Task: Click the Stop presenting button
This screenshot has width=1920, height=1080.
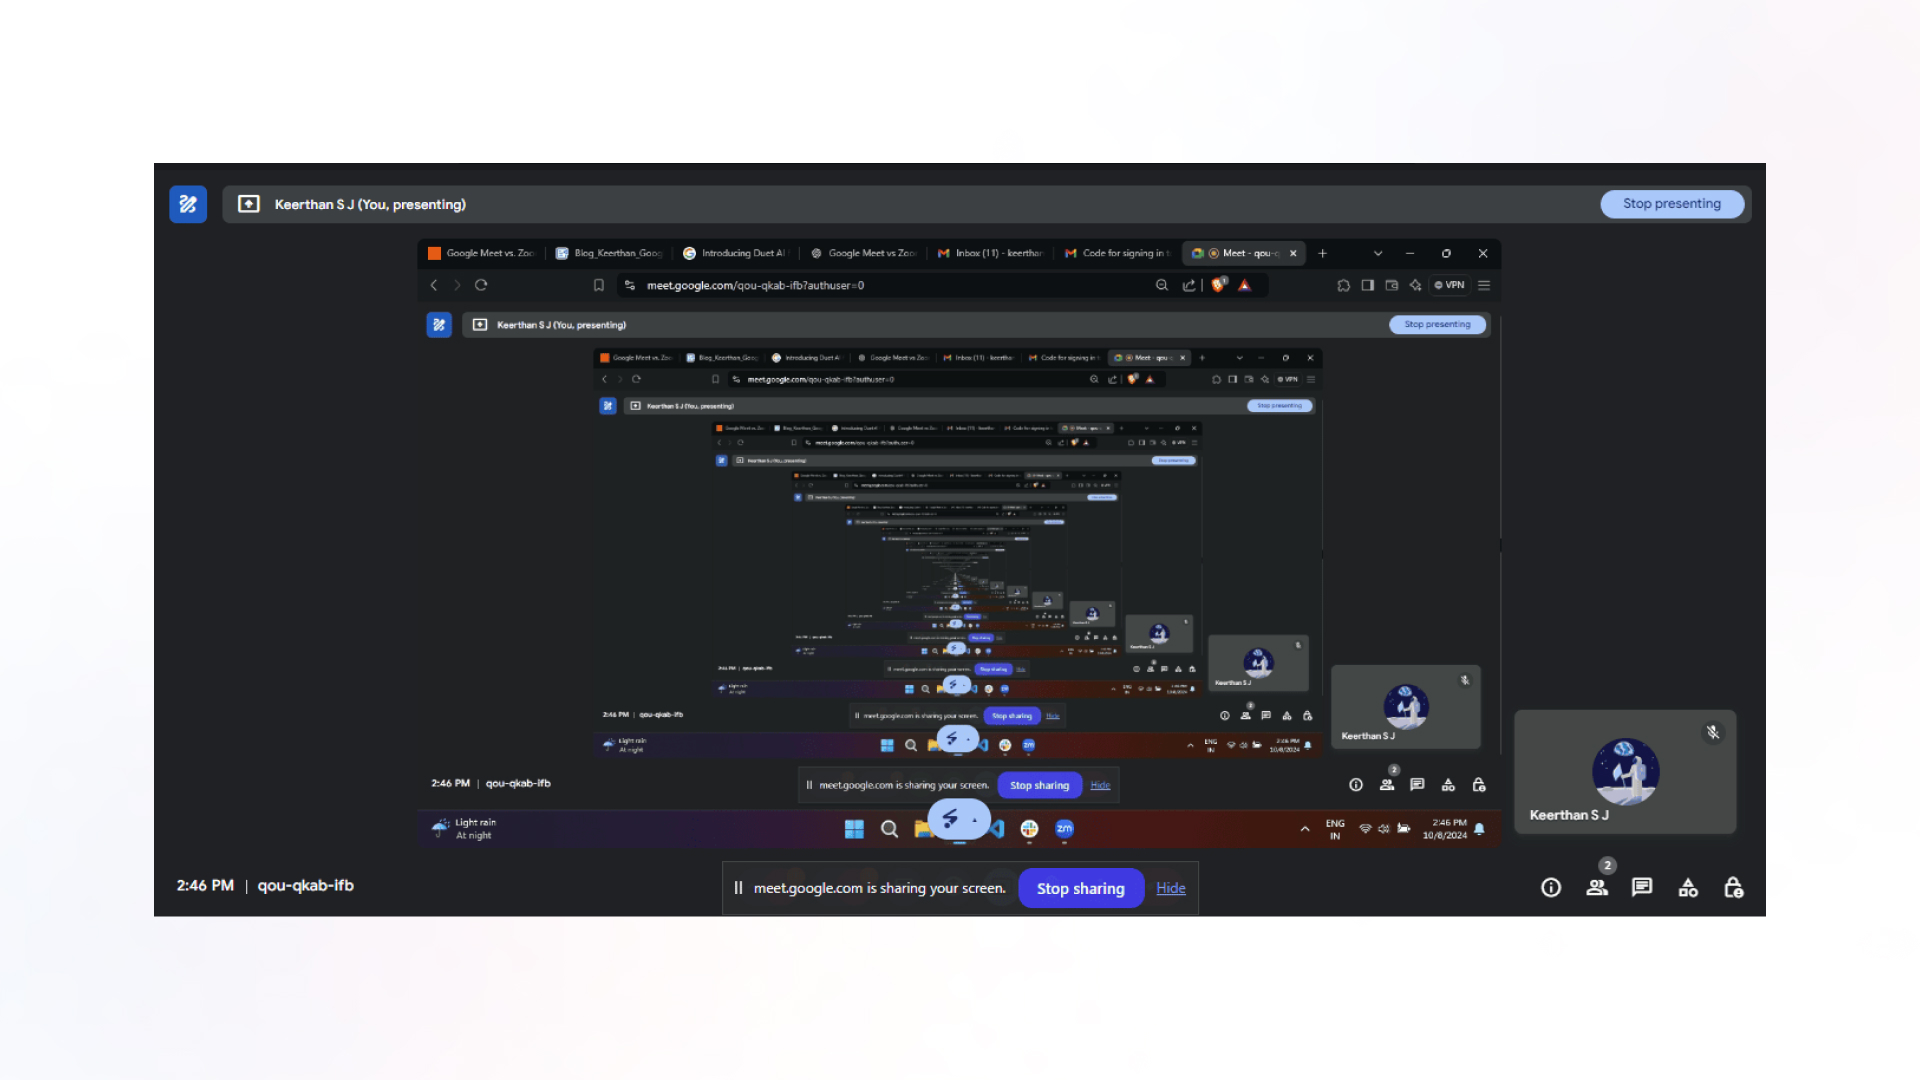Action: tap(1671, 203)
